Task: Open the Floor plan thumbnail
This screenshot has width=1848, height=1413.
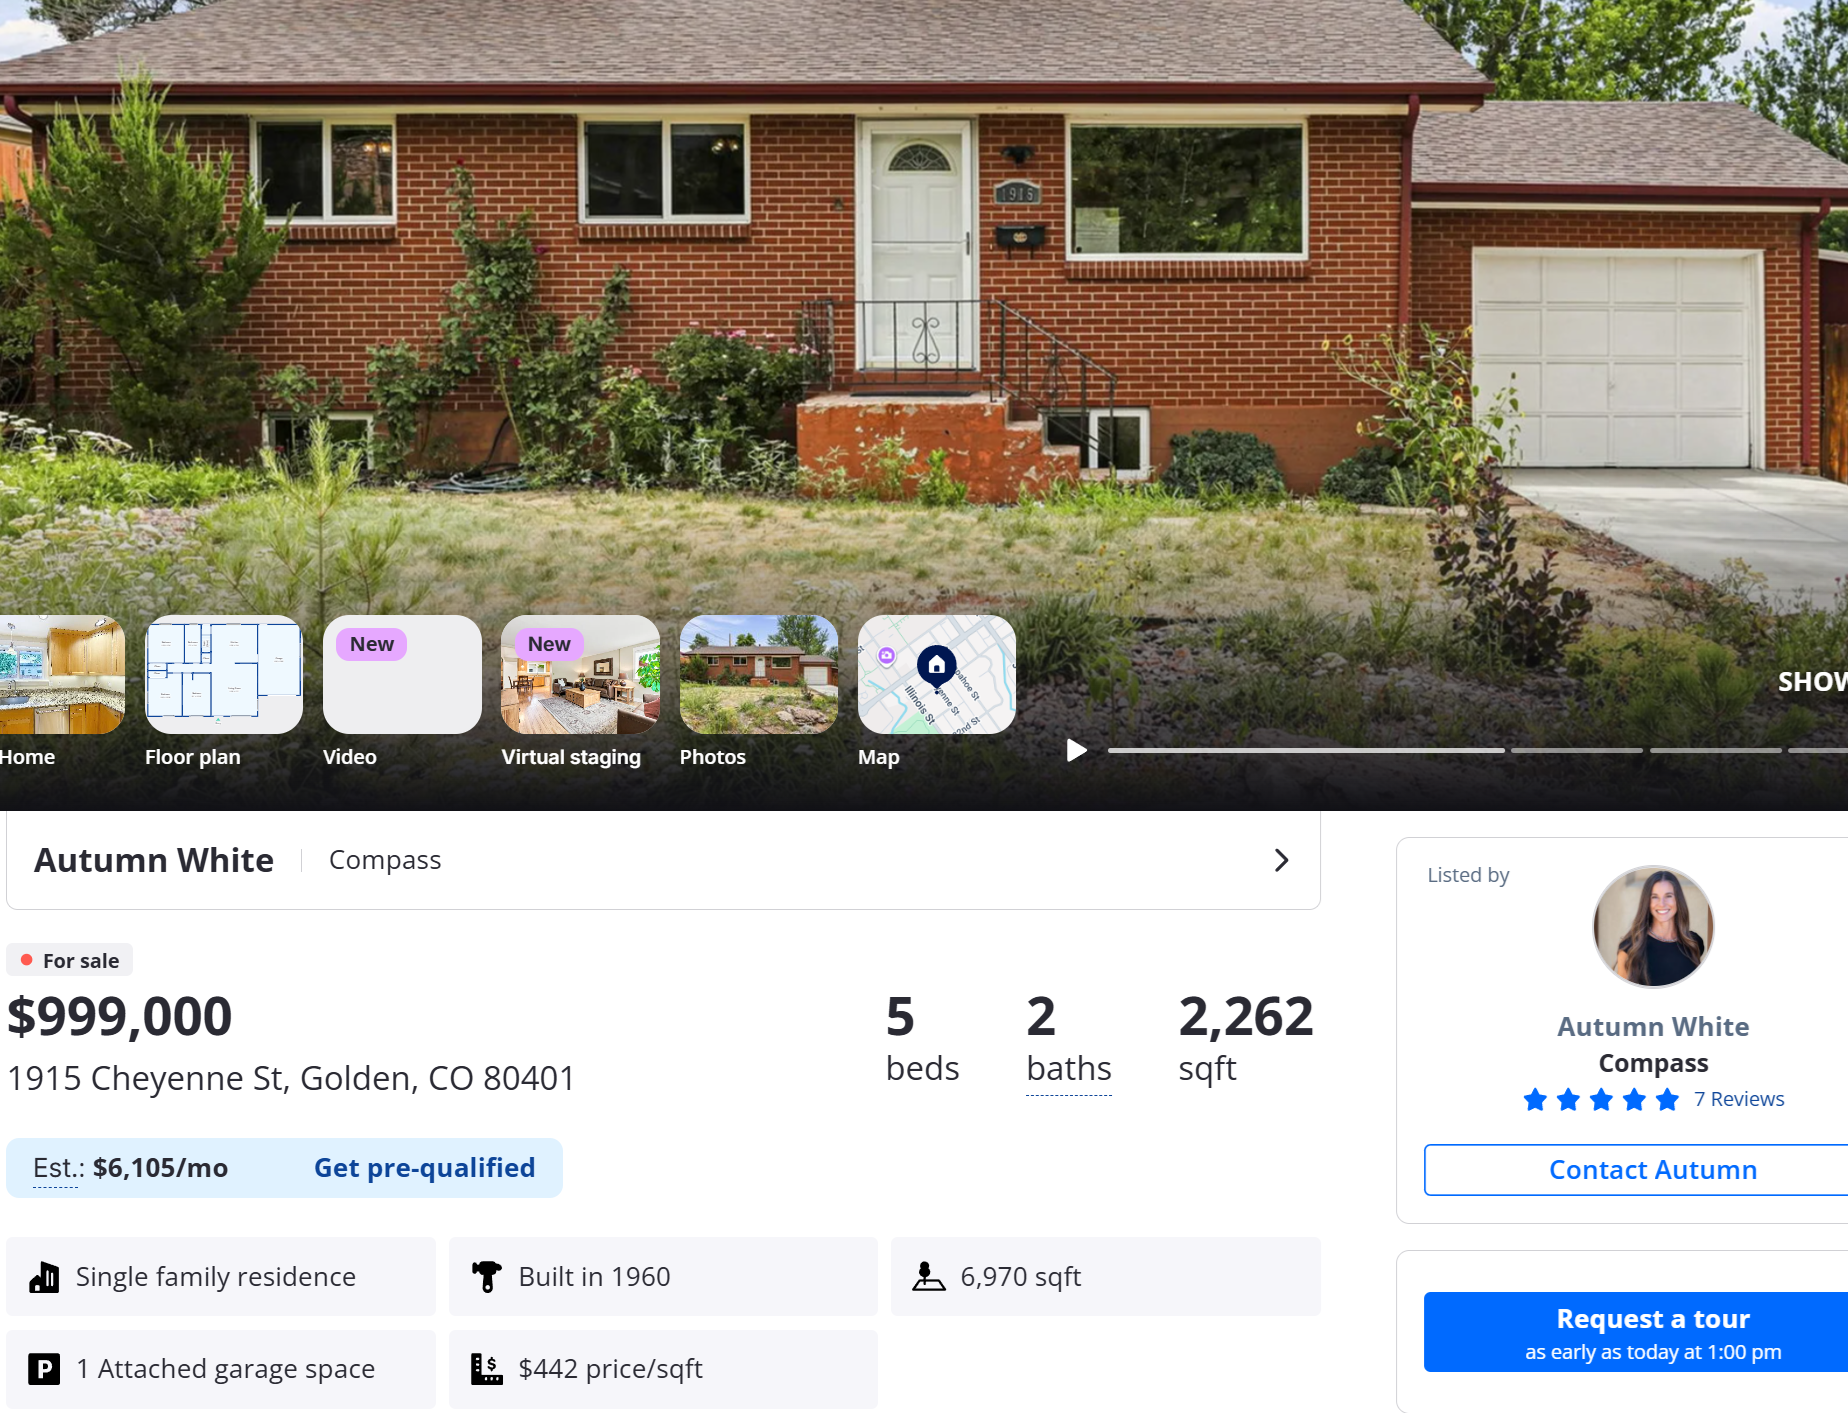Action: pyautogui.click(x=224, y=674)
